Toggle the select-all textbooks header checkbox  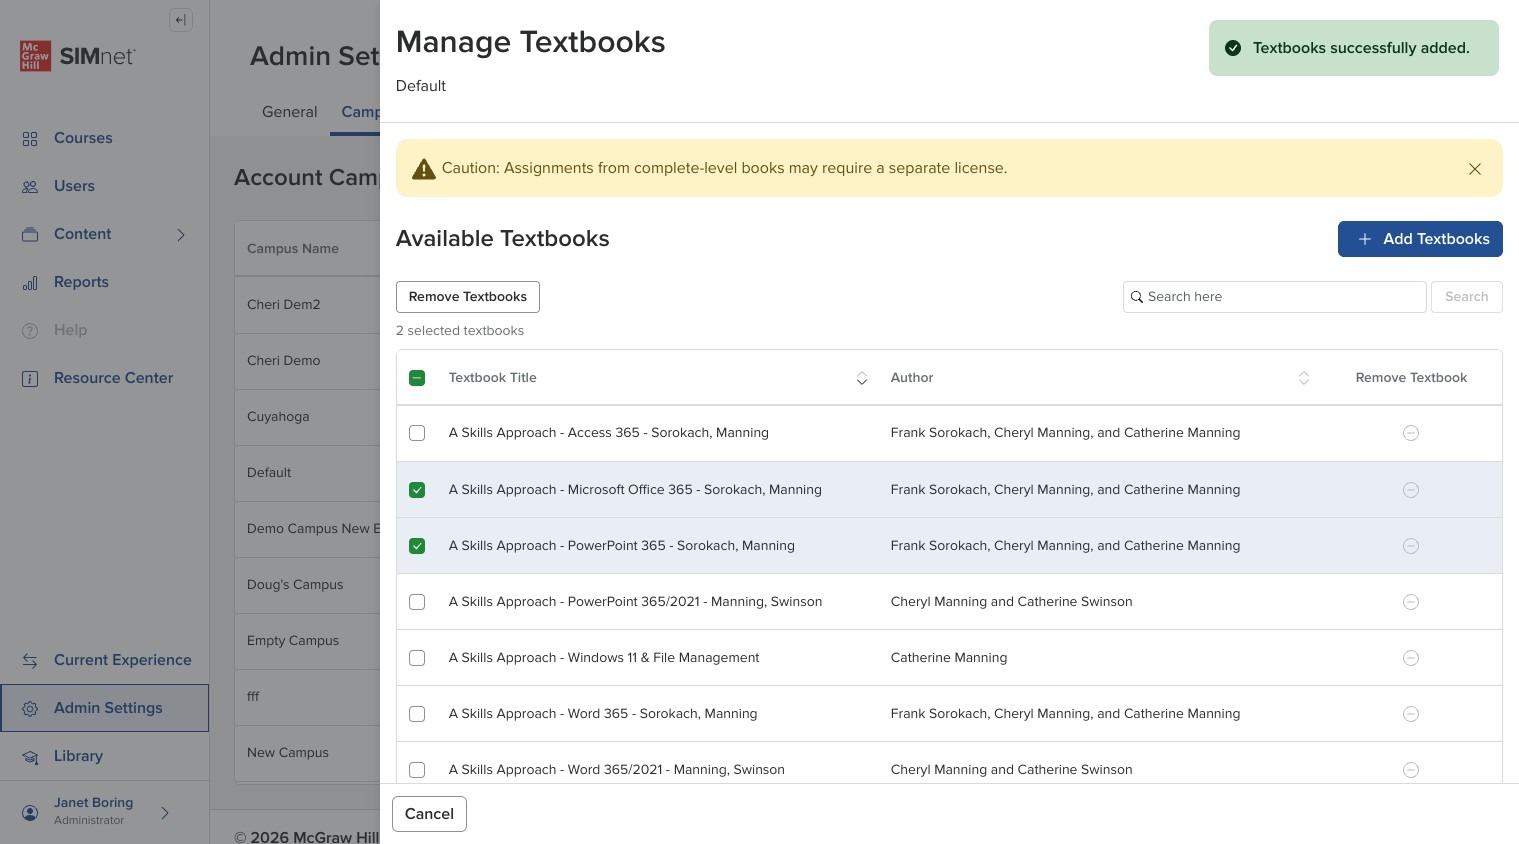417,378
